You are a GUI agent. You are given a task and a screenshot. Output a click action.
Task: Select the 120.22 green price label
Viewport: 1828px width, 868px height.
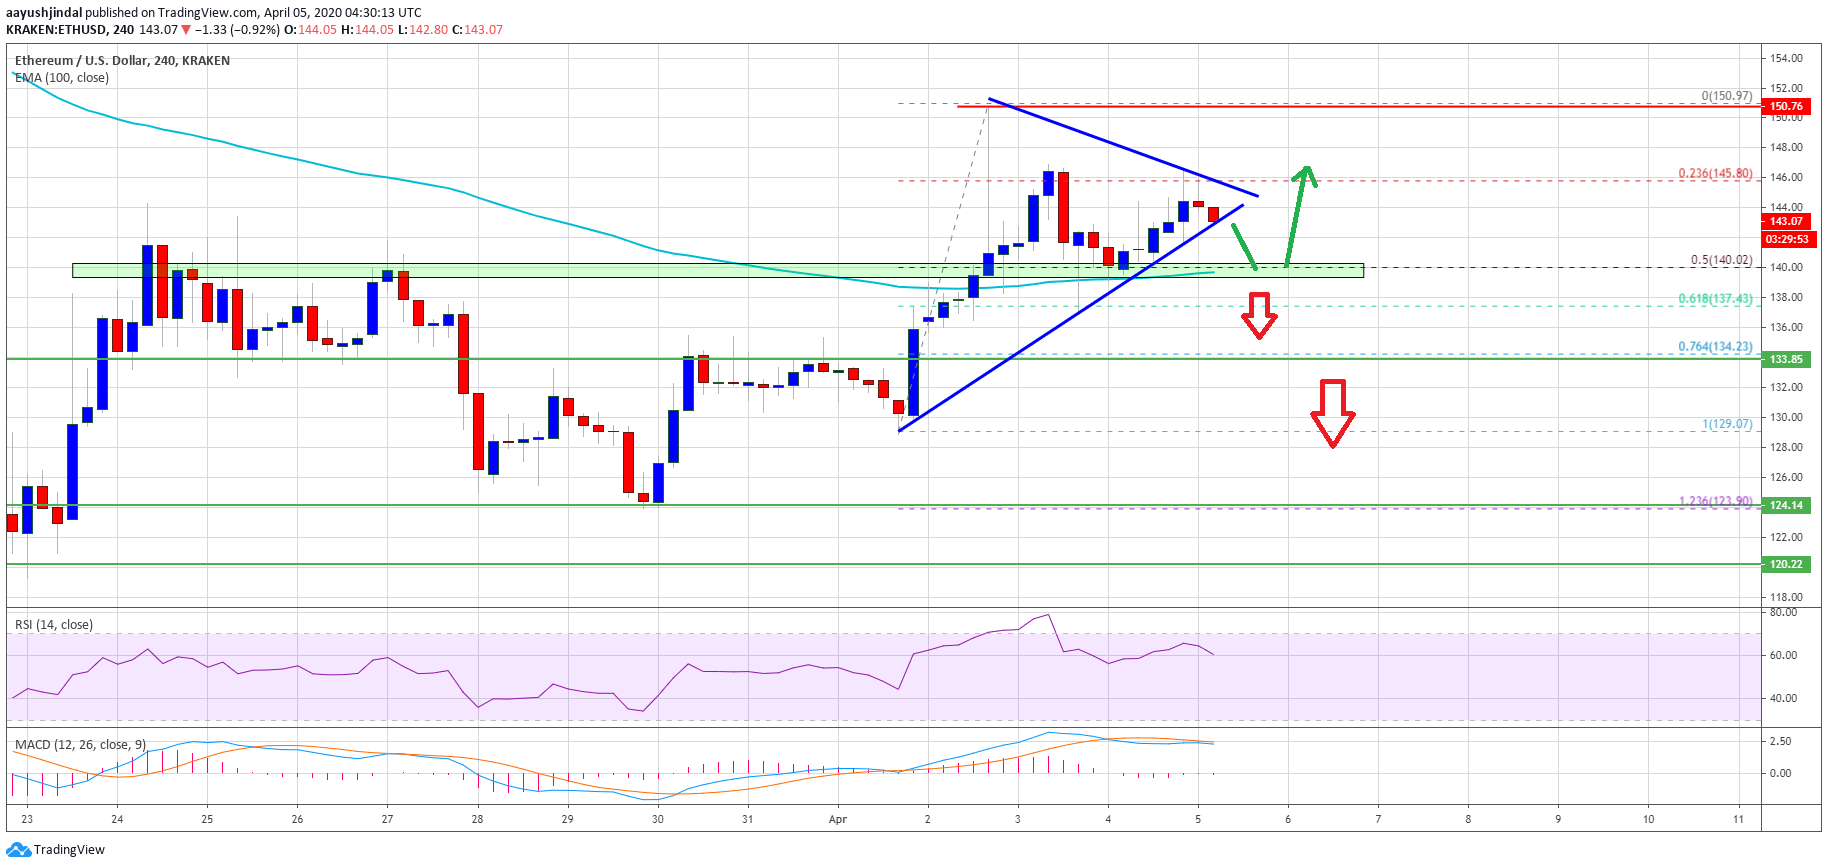1786,564
